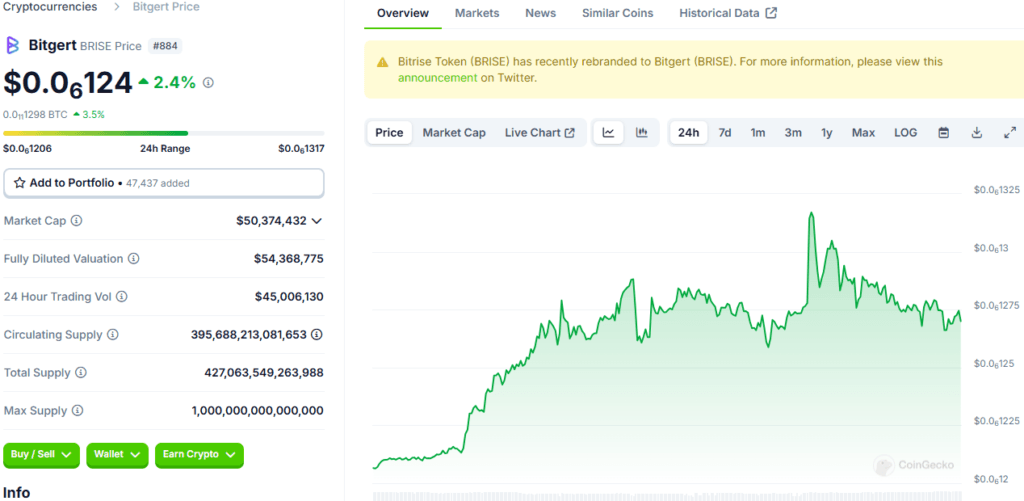Expand the Market Cap value chevron

tap(317, 221)
